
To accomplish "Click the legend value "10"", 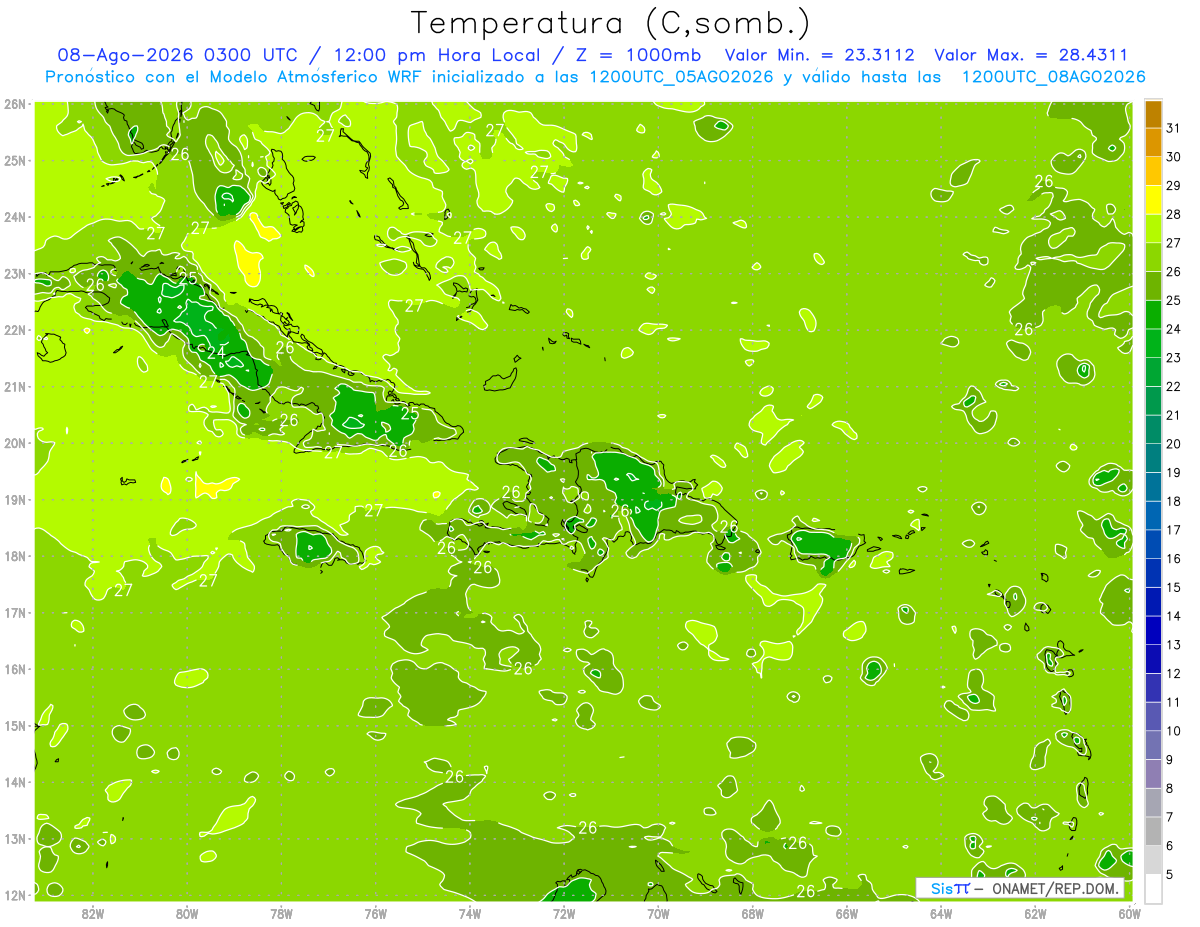I will tap(1173, 731).
